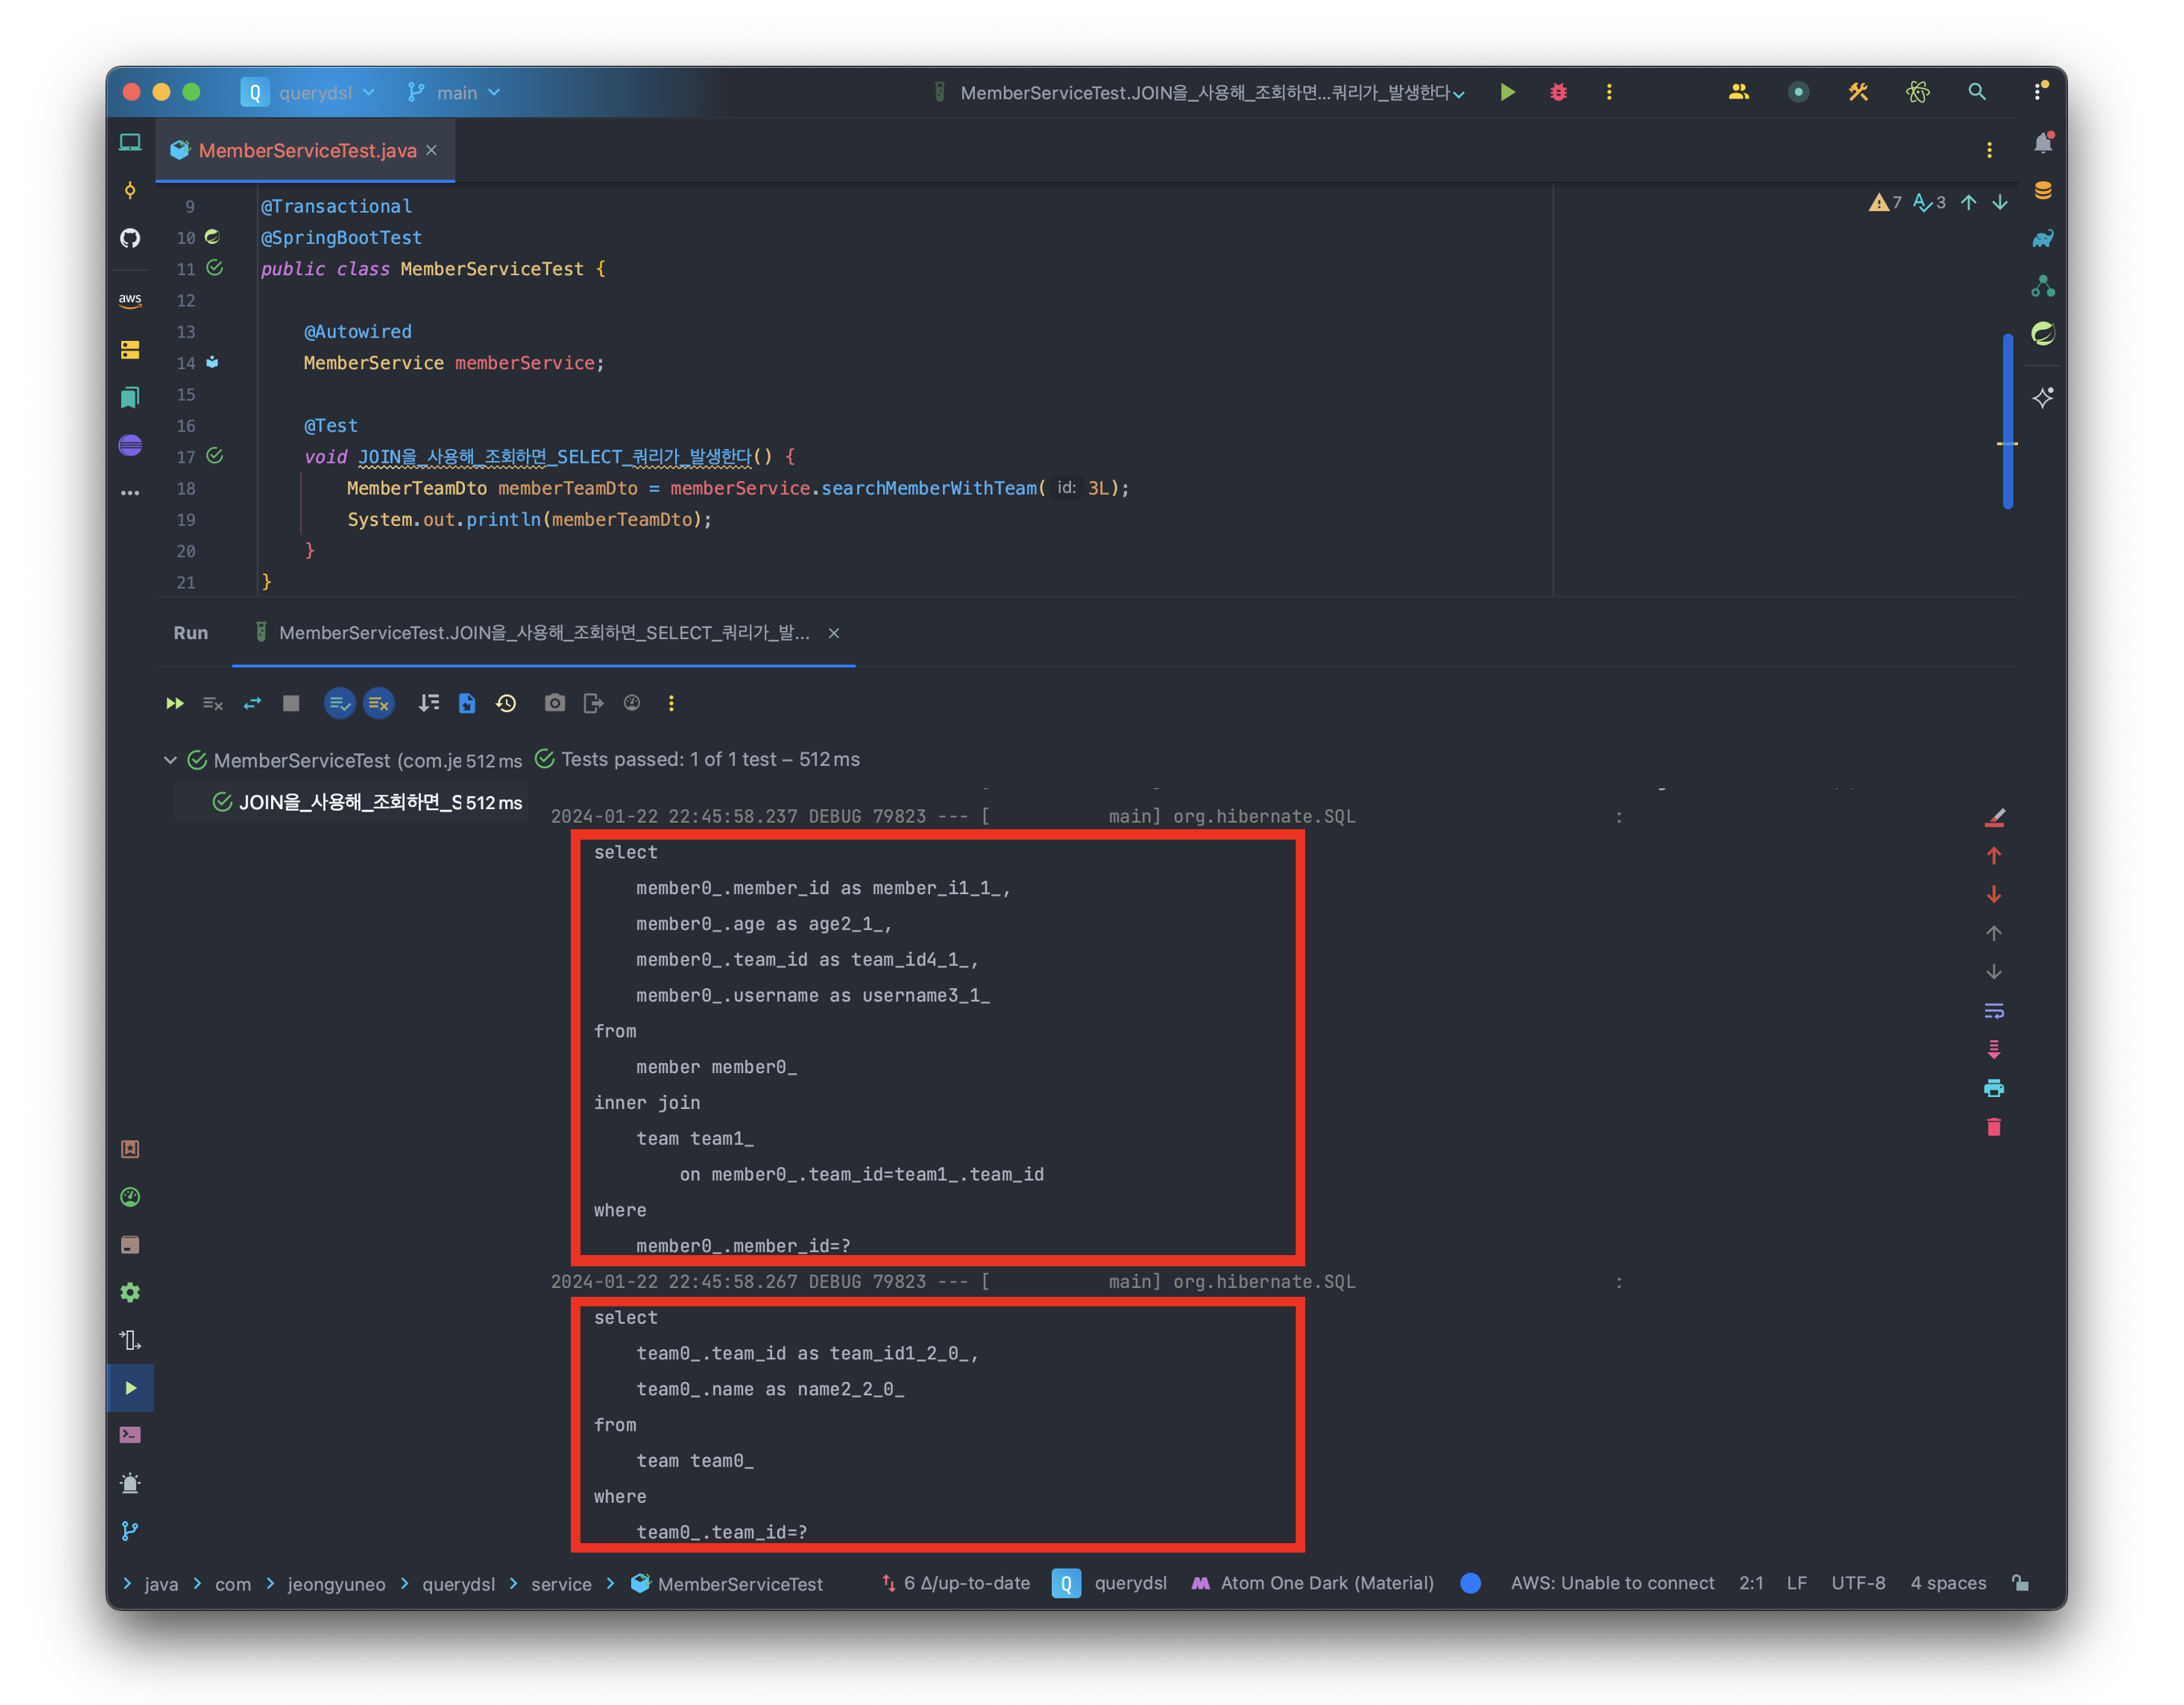Open the GitHub tool window icon
This screenshot has height=1705, width=2184.
coord(130,238)
